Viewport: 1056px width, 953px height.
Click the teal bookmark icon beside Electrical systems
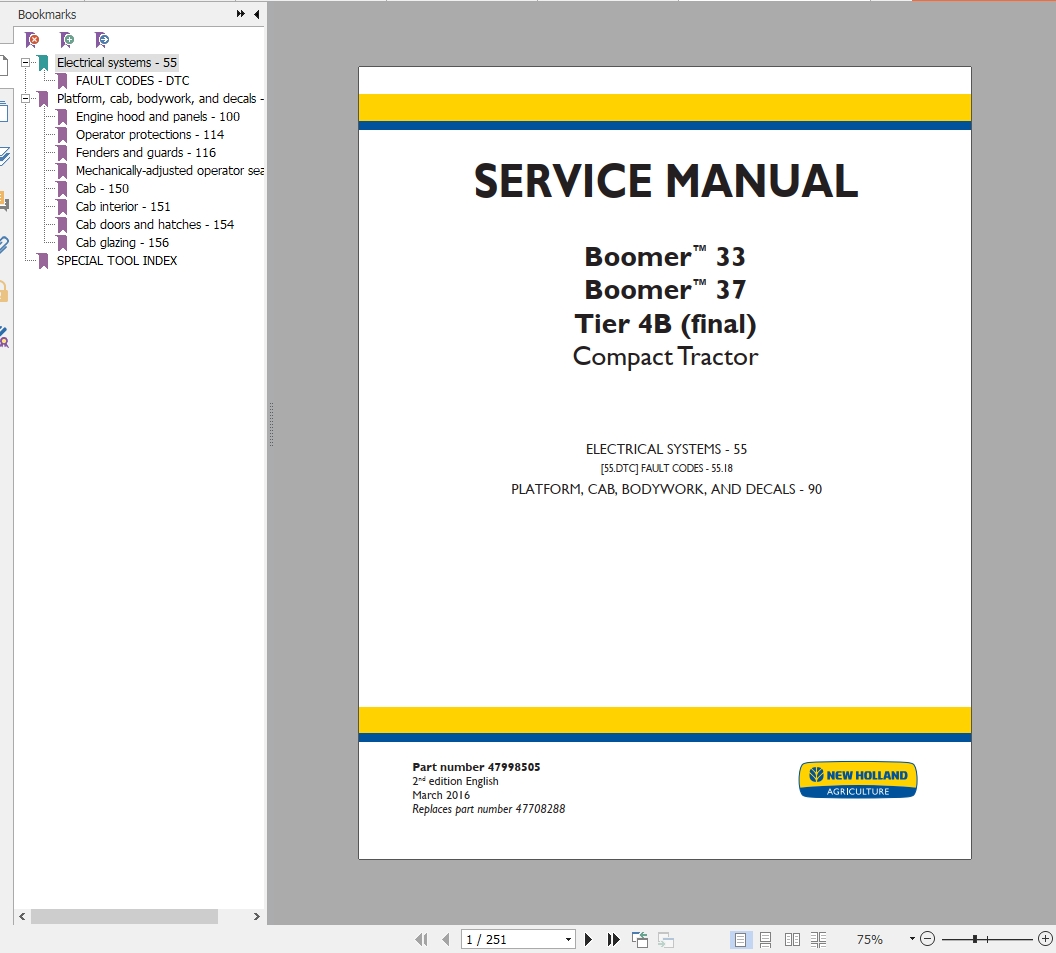43,63
